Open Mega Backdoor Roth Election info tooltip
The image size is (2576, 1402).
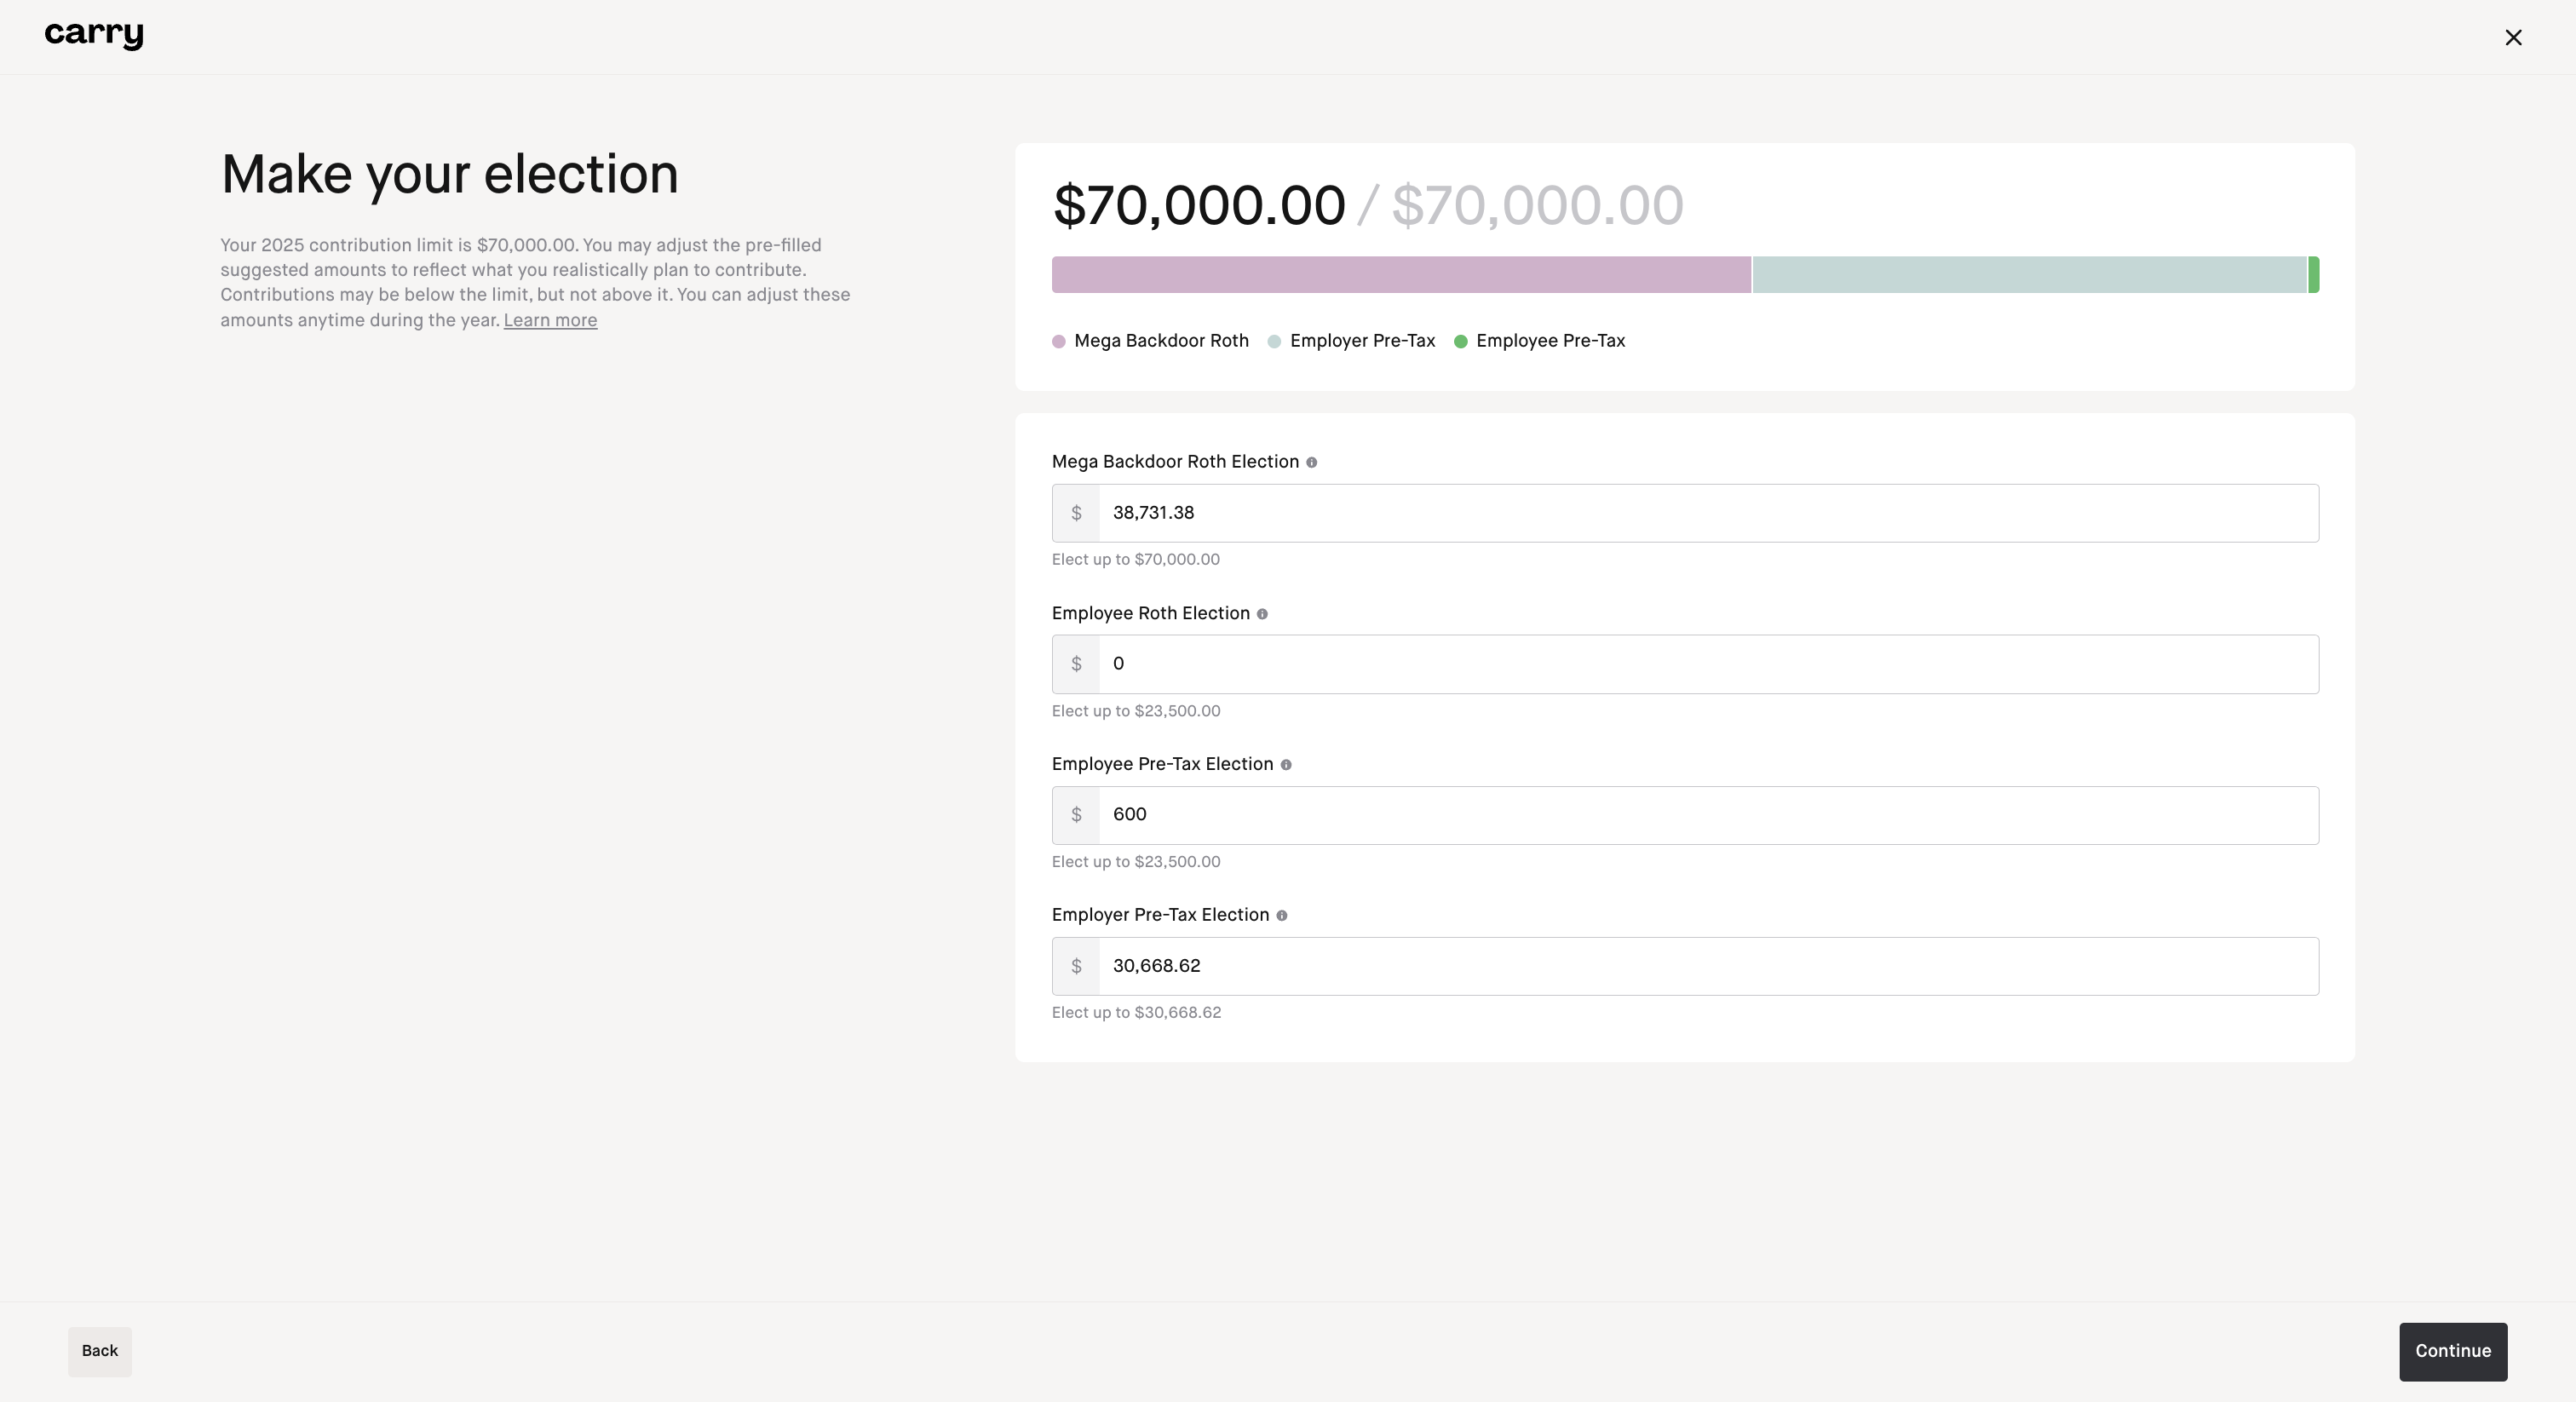pyautogui.click(x=1312, y=463)
